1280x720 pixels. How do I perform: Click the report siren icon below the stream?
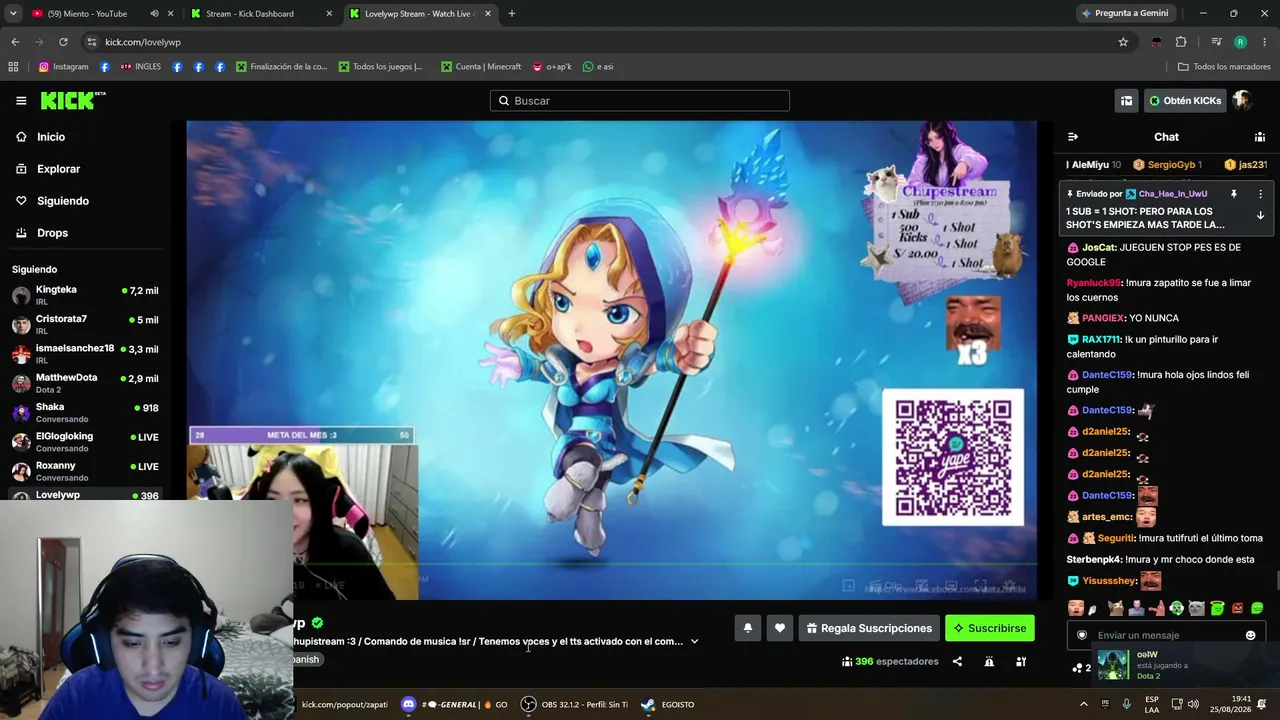[x=989, y=661]
